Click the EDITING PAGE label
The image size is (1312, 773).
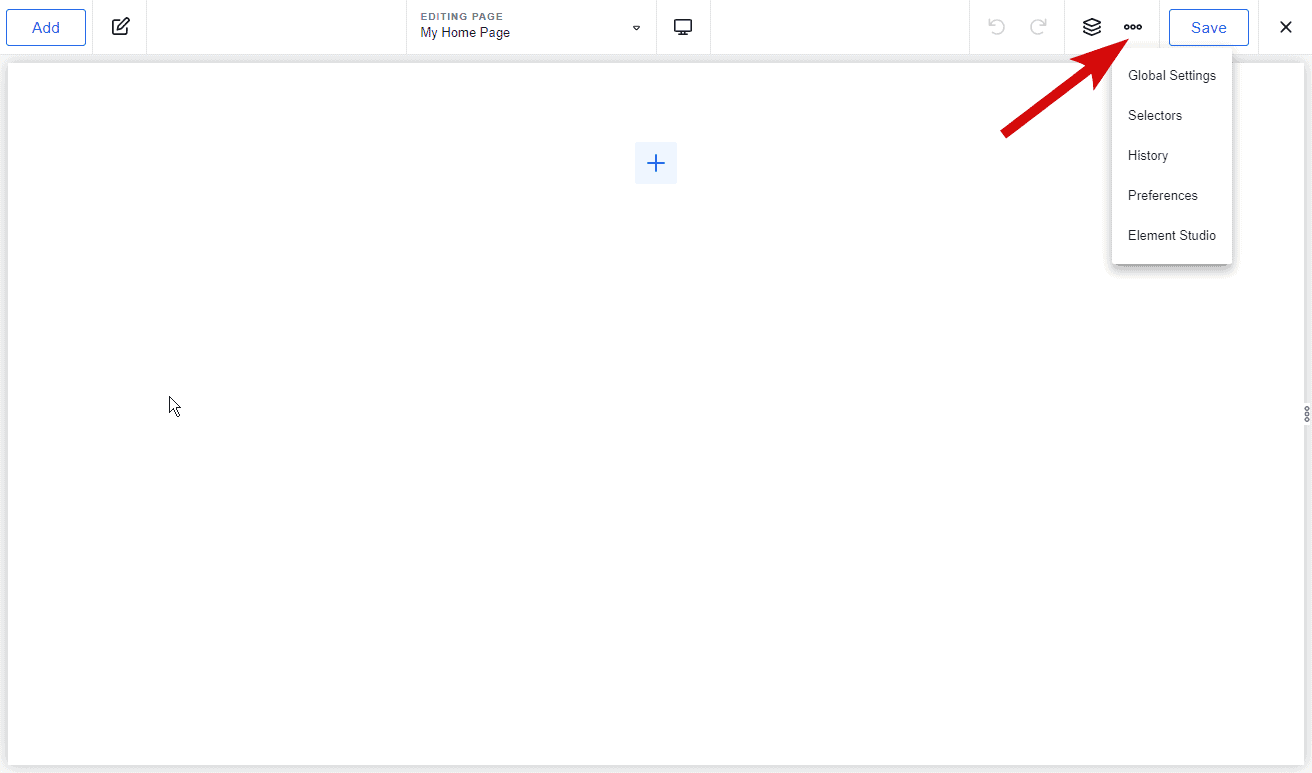[x=461, y=17]
